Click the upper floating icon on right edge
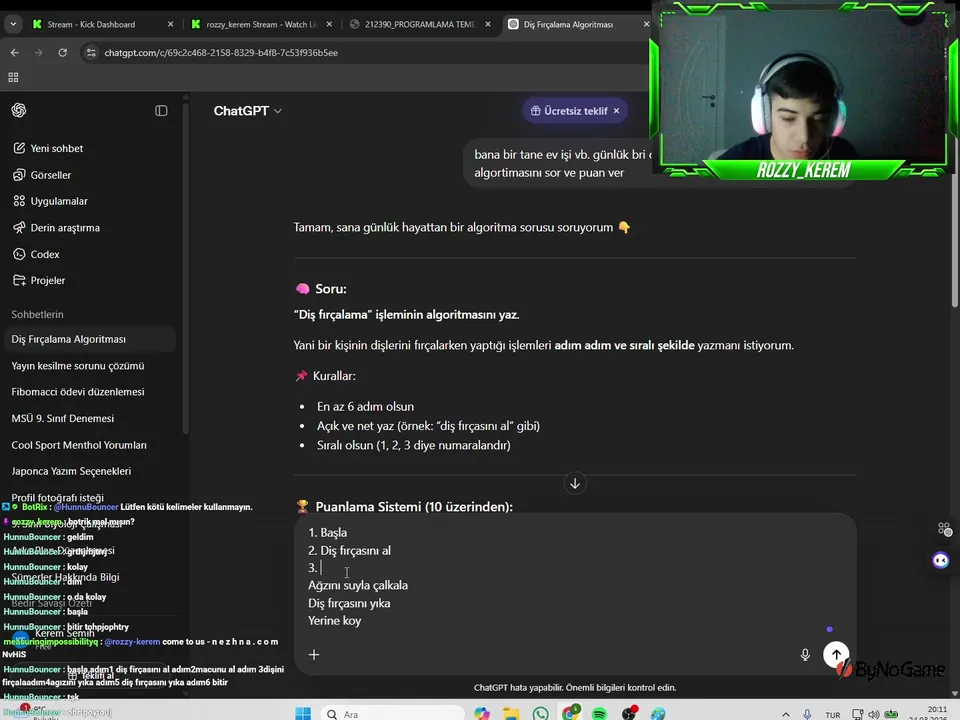 click(x=945, y=529)
